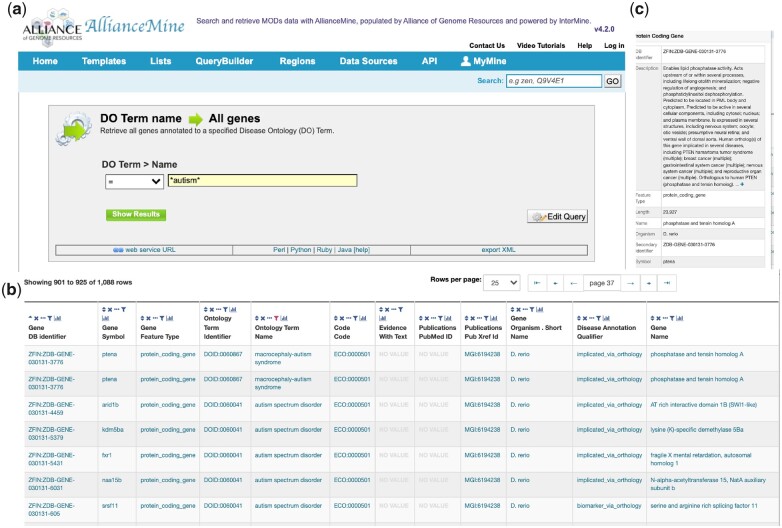Filter the Publications Pub Xref Id column
The height and width of the screenshot is (528, 782).
[486, 318]
